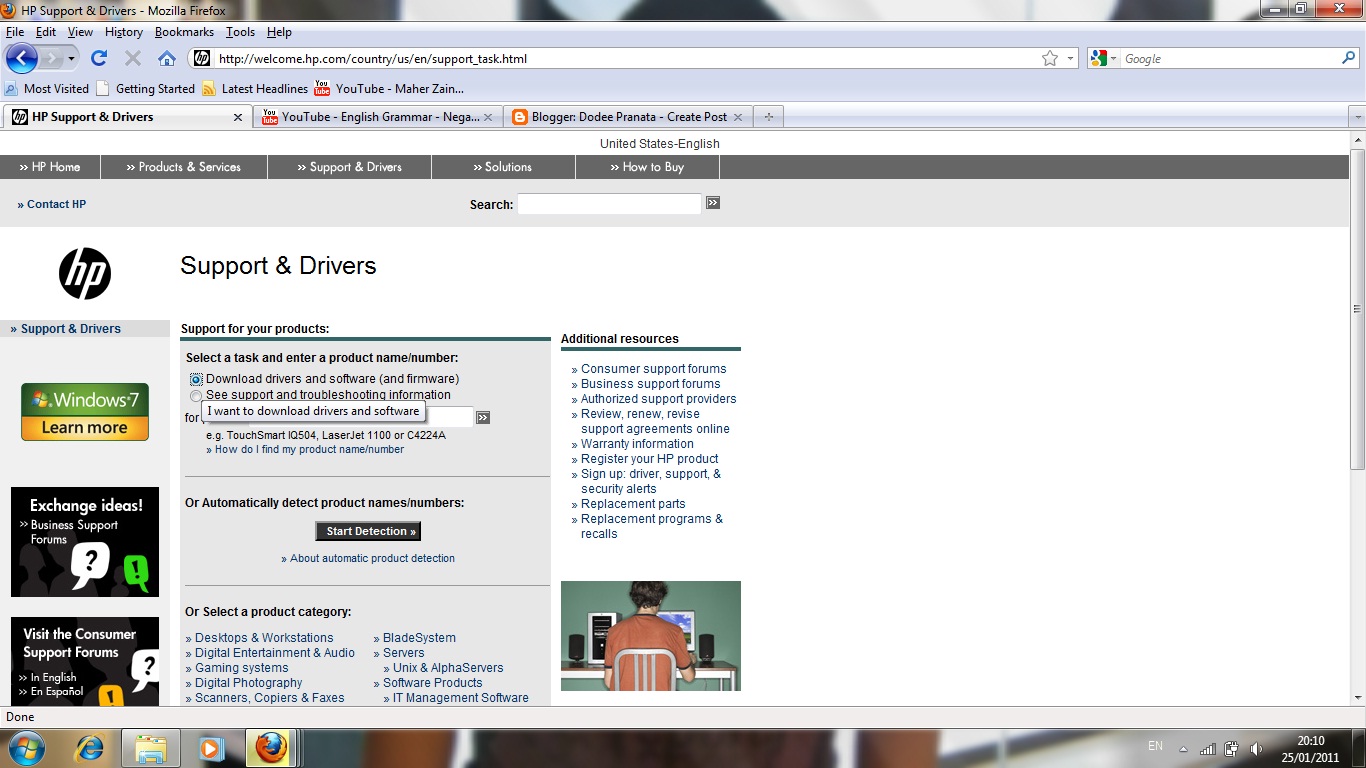This screenshot has width=1366, height=768.
Task: Switch to the Blogger Create Post tab
Action: [627, 117]
